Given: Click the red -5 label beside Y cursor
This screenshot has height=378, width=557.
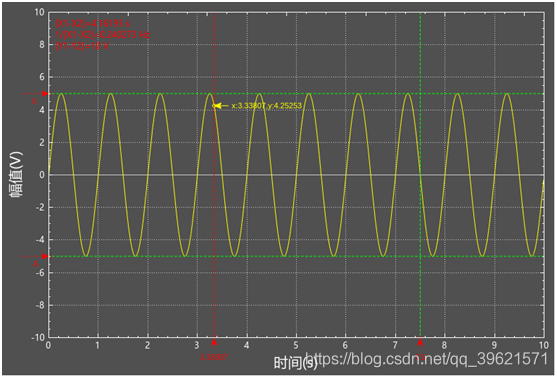Looking at the screenshot, I should point(34,264).
